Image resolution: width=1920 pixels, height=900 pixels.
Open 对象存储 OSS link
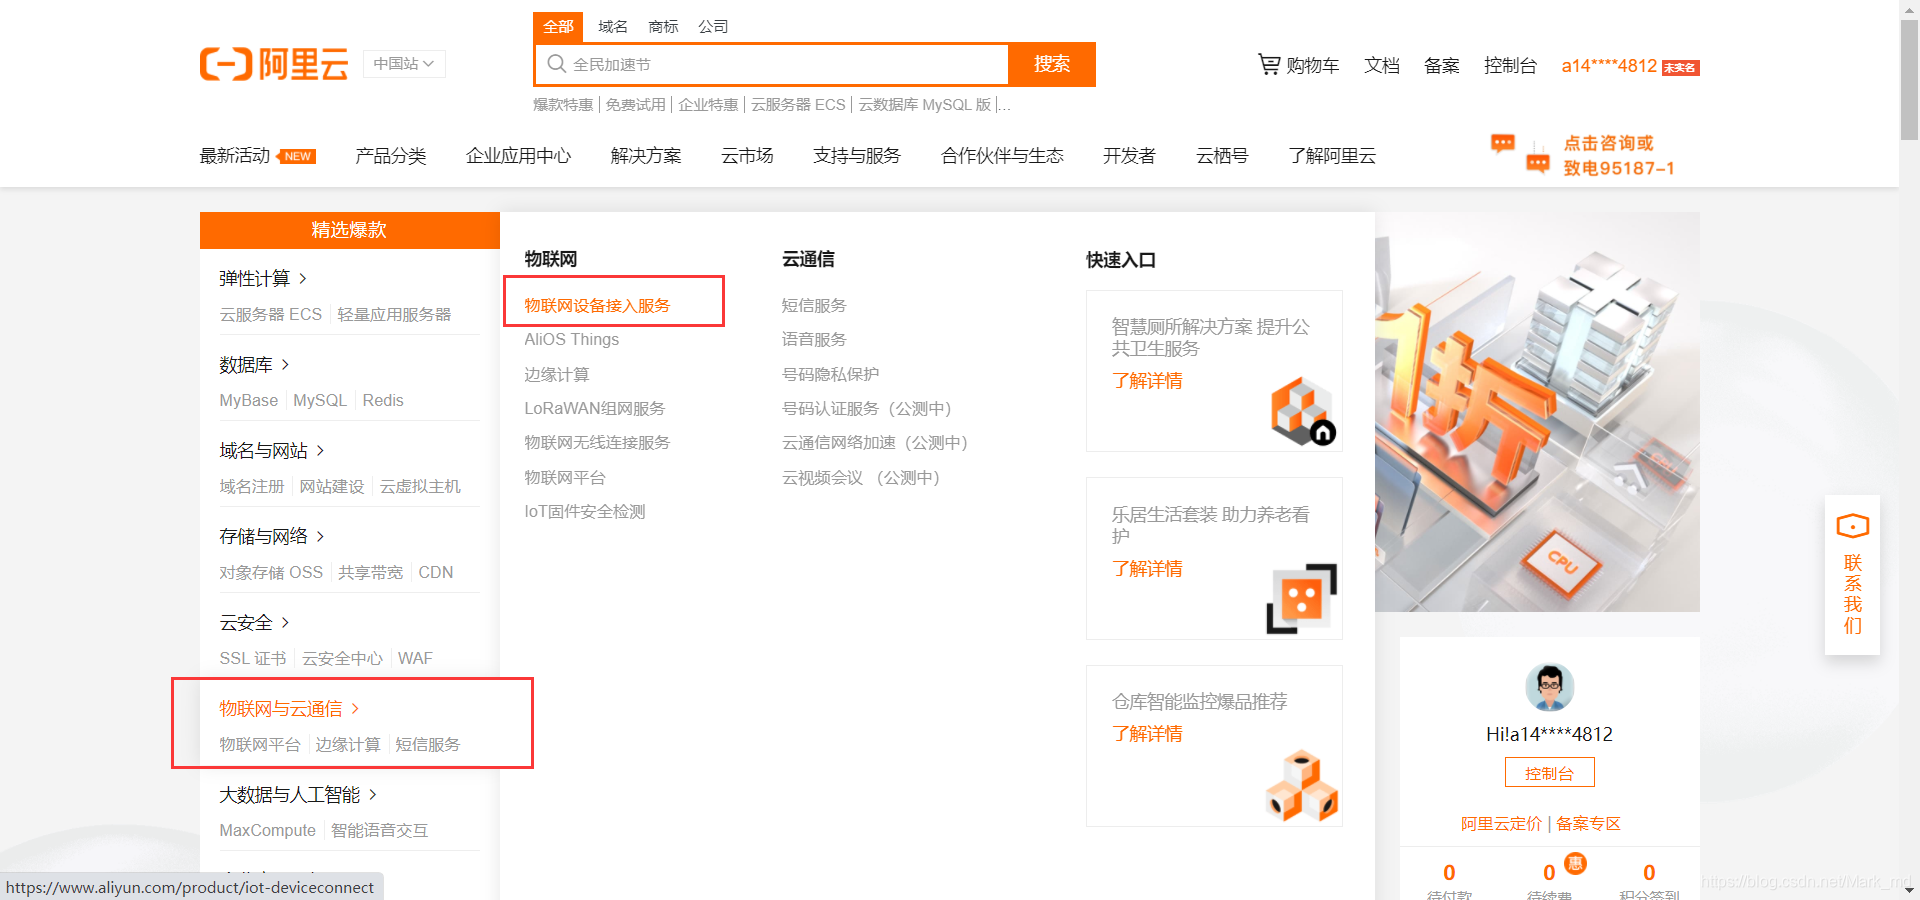tap(271, 572)
